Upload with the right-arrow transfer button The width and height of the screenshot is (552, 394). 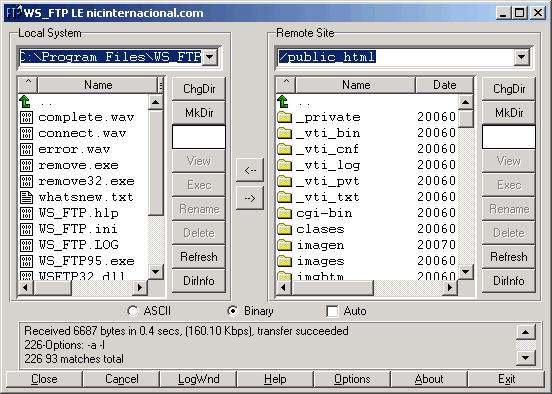pyautogui.click(x=250, y=199)
